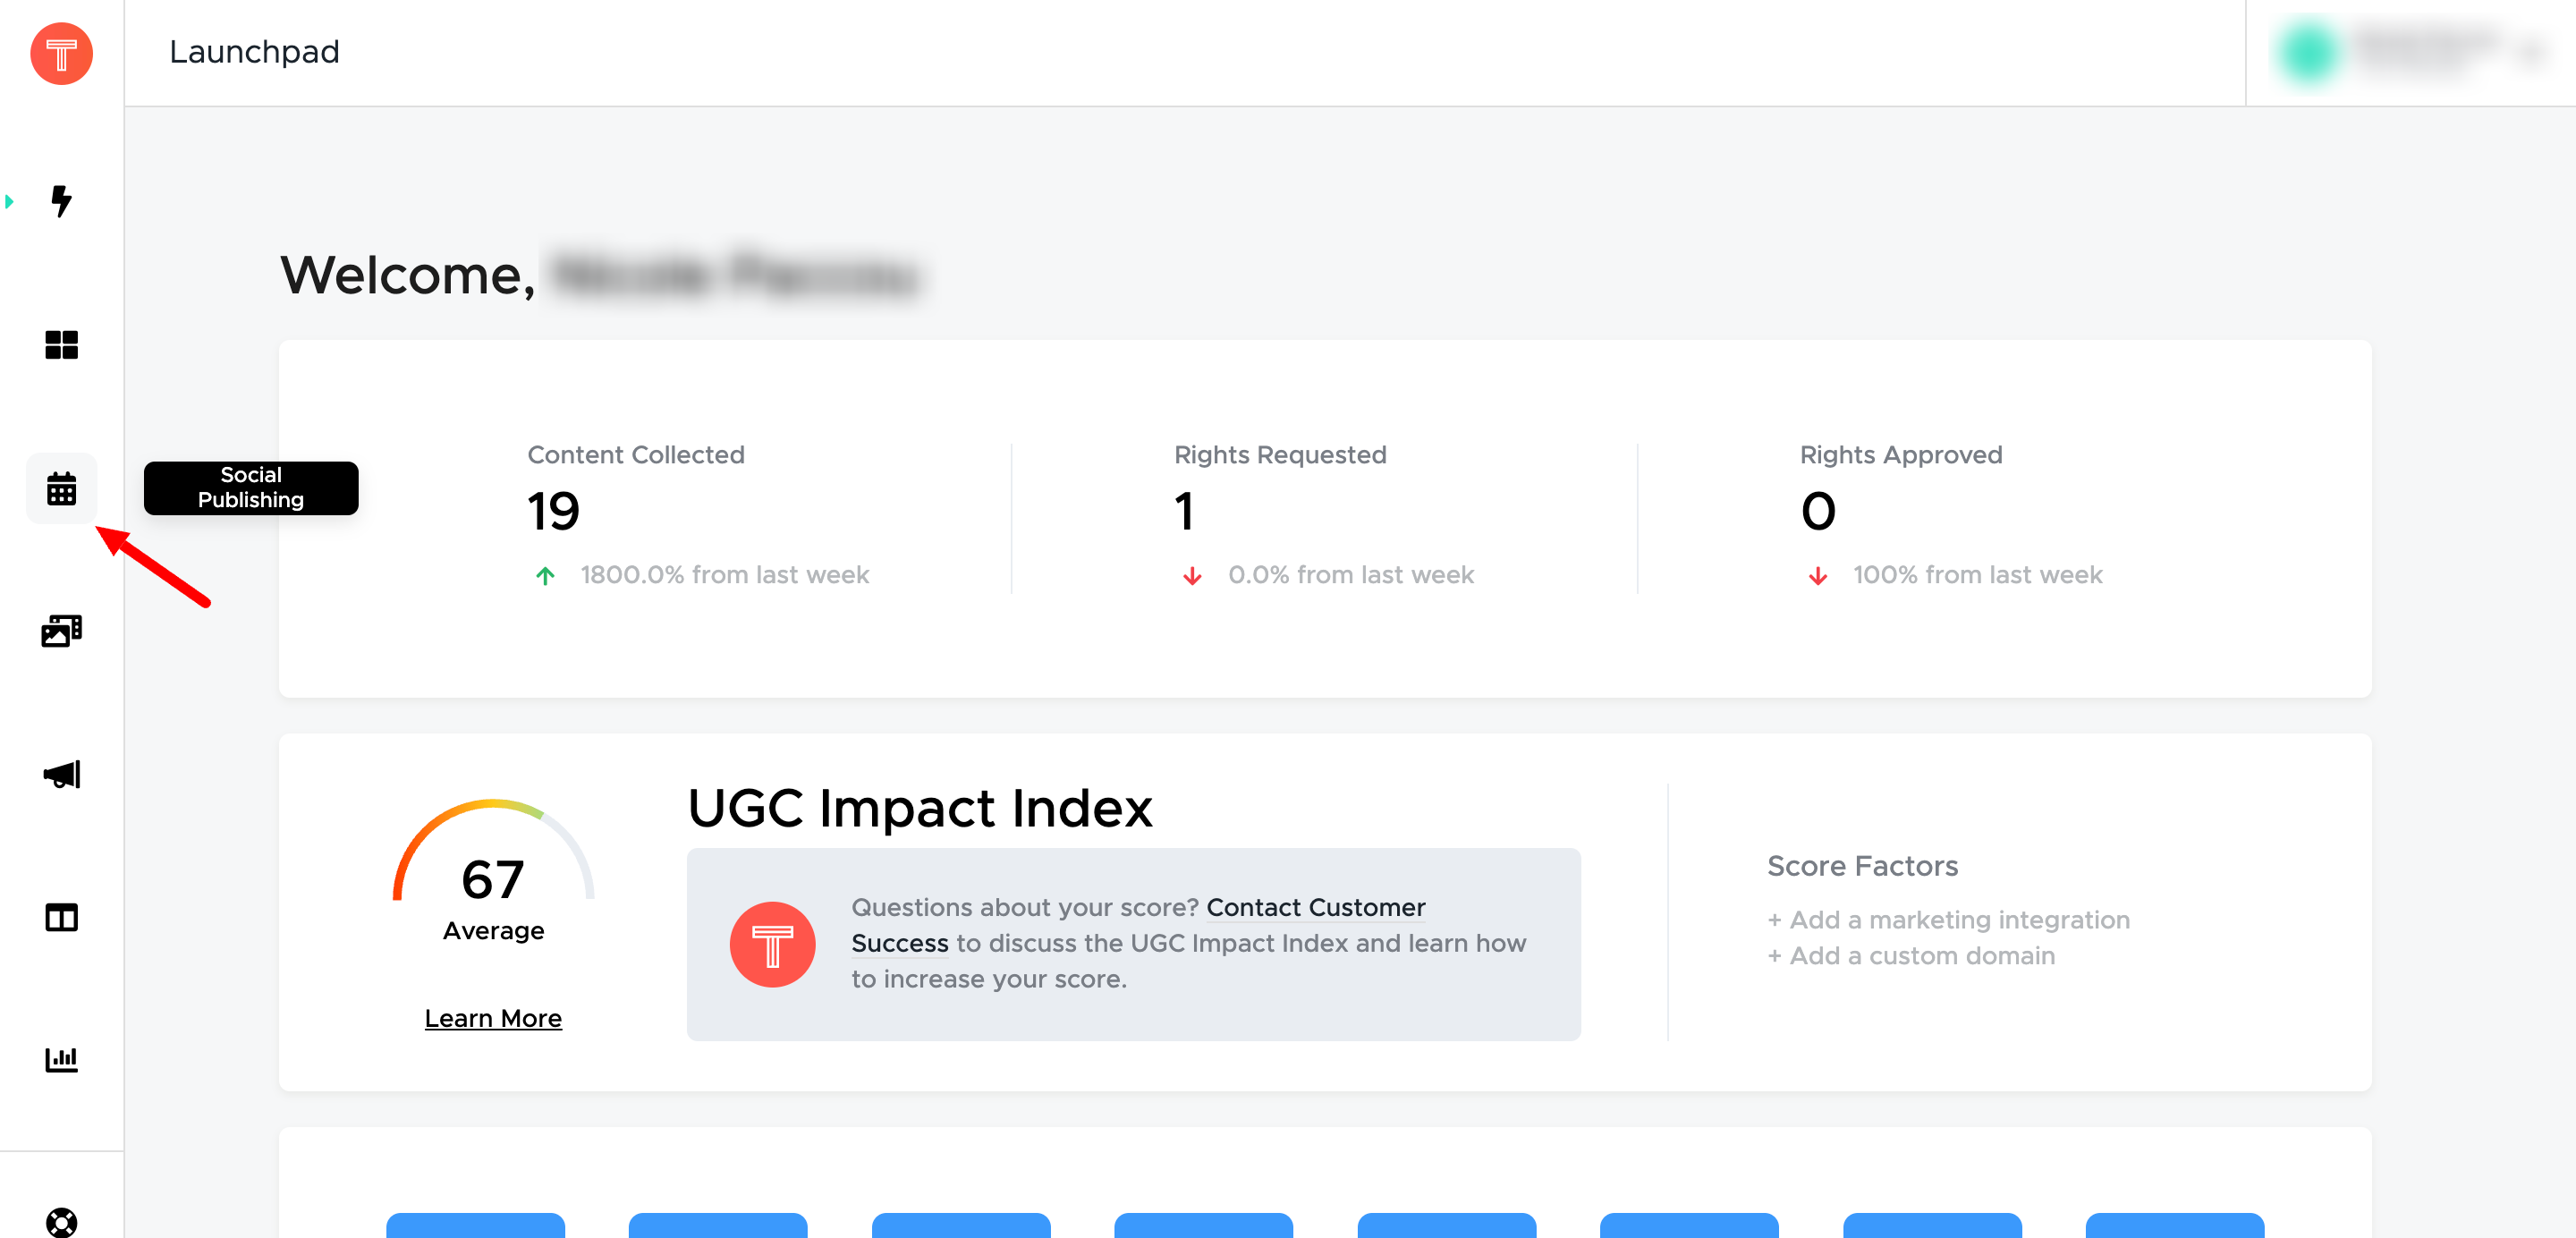The width and height of the screenshot is (2576, 1238).
Task: Open Social Publishing calendar icon
Action: point(61,488)
